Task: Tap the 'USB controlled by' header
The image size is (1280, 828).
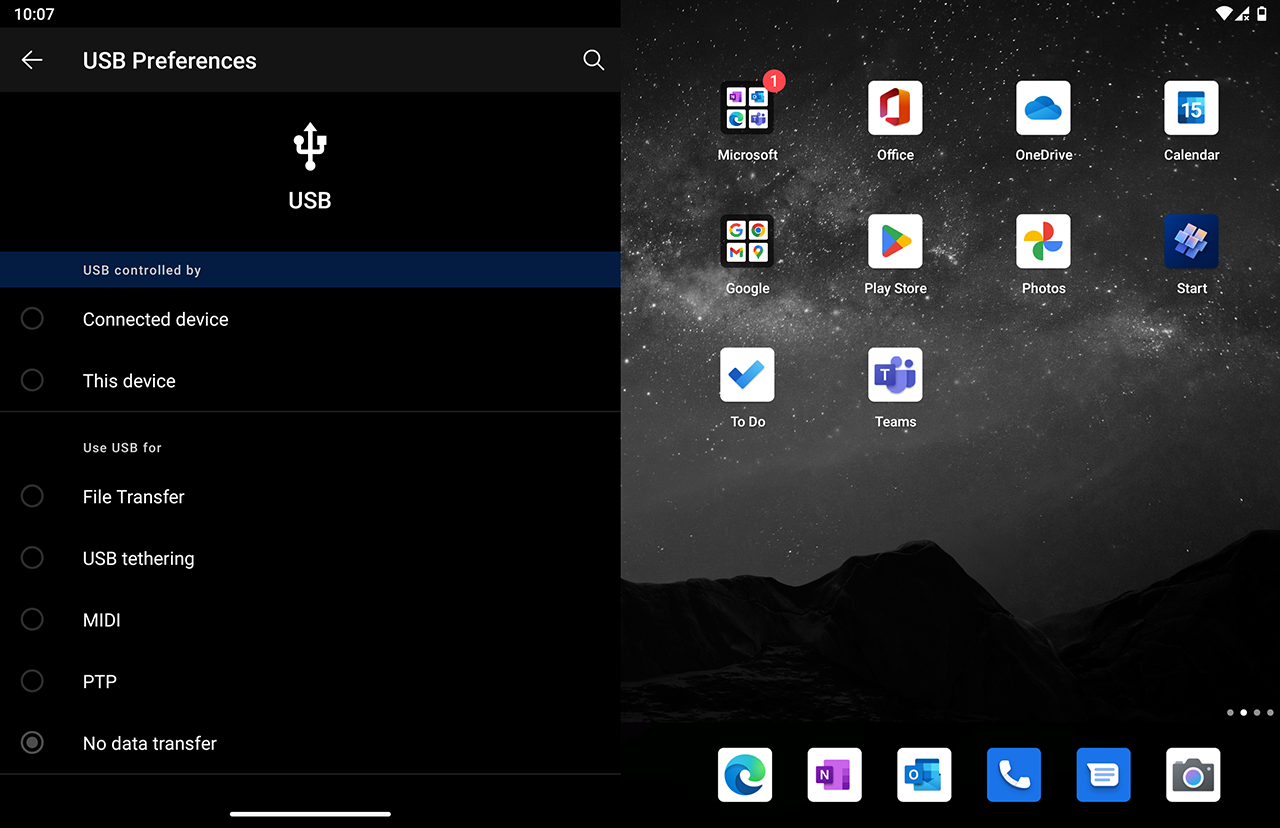Action: [x=142, y=270]
